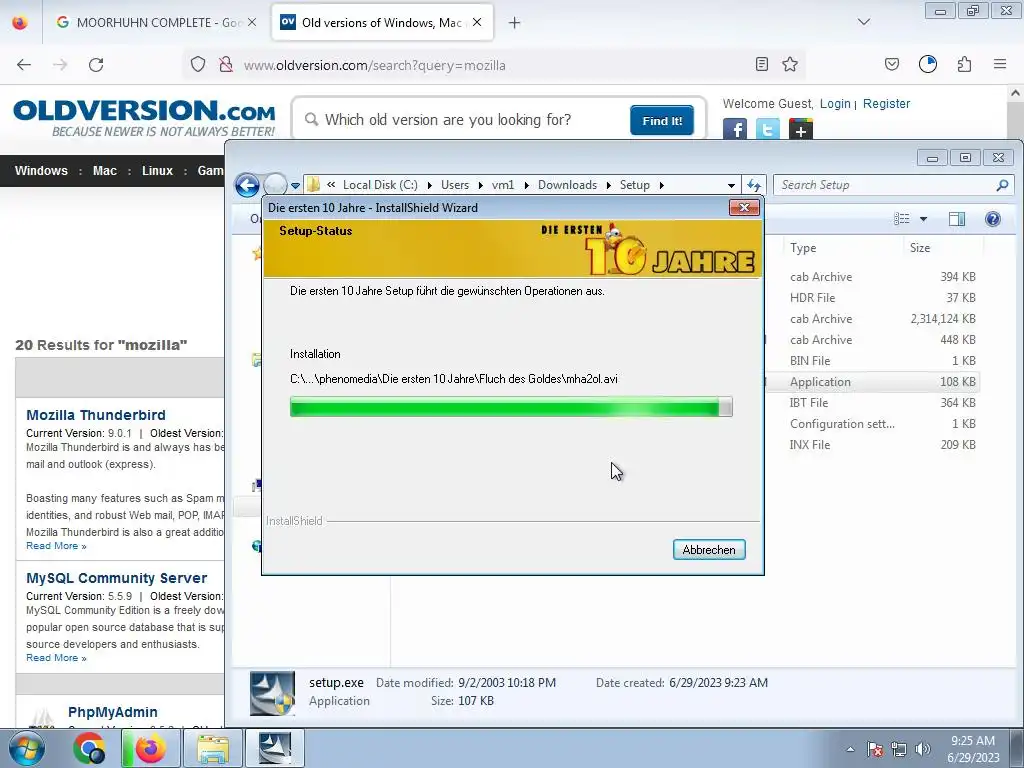Change the view with Explorer view icon
The height and width of the screenshot is (768, 1024).
point(902,219)
